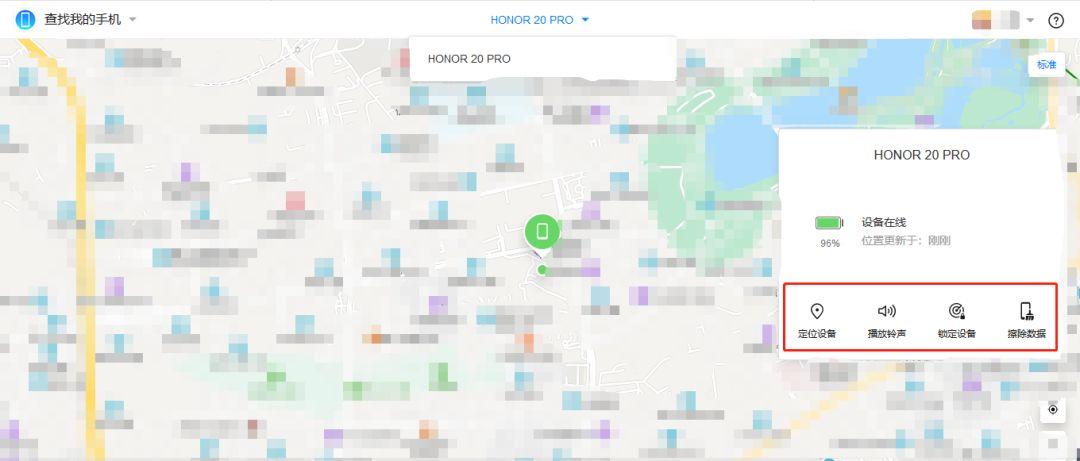
Task: Expand the 查找我的手机 dropdown arrow
Action: [133, 20]
